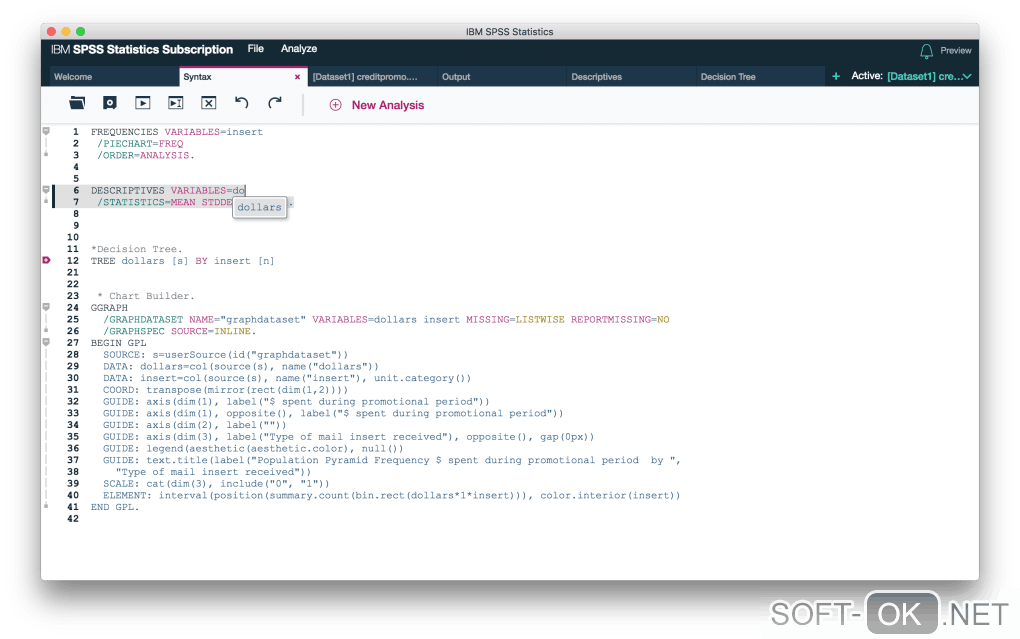Click the folded-block marker on line 12
The image size is (1020, 639).
point(46,260)
